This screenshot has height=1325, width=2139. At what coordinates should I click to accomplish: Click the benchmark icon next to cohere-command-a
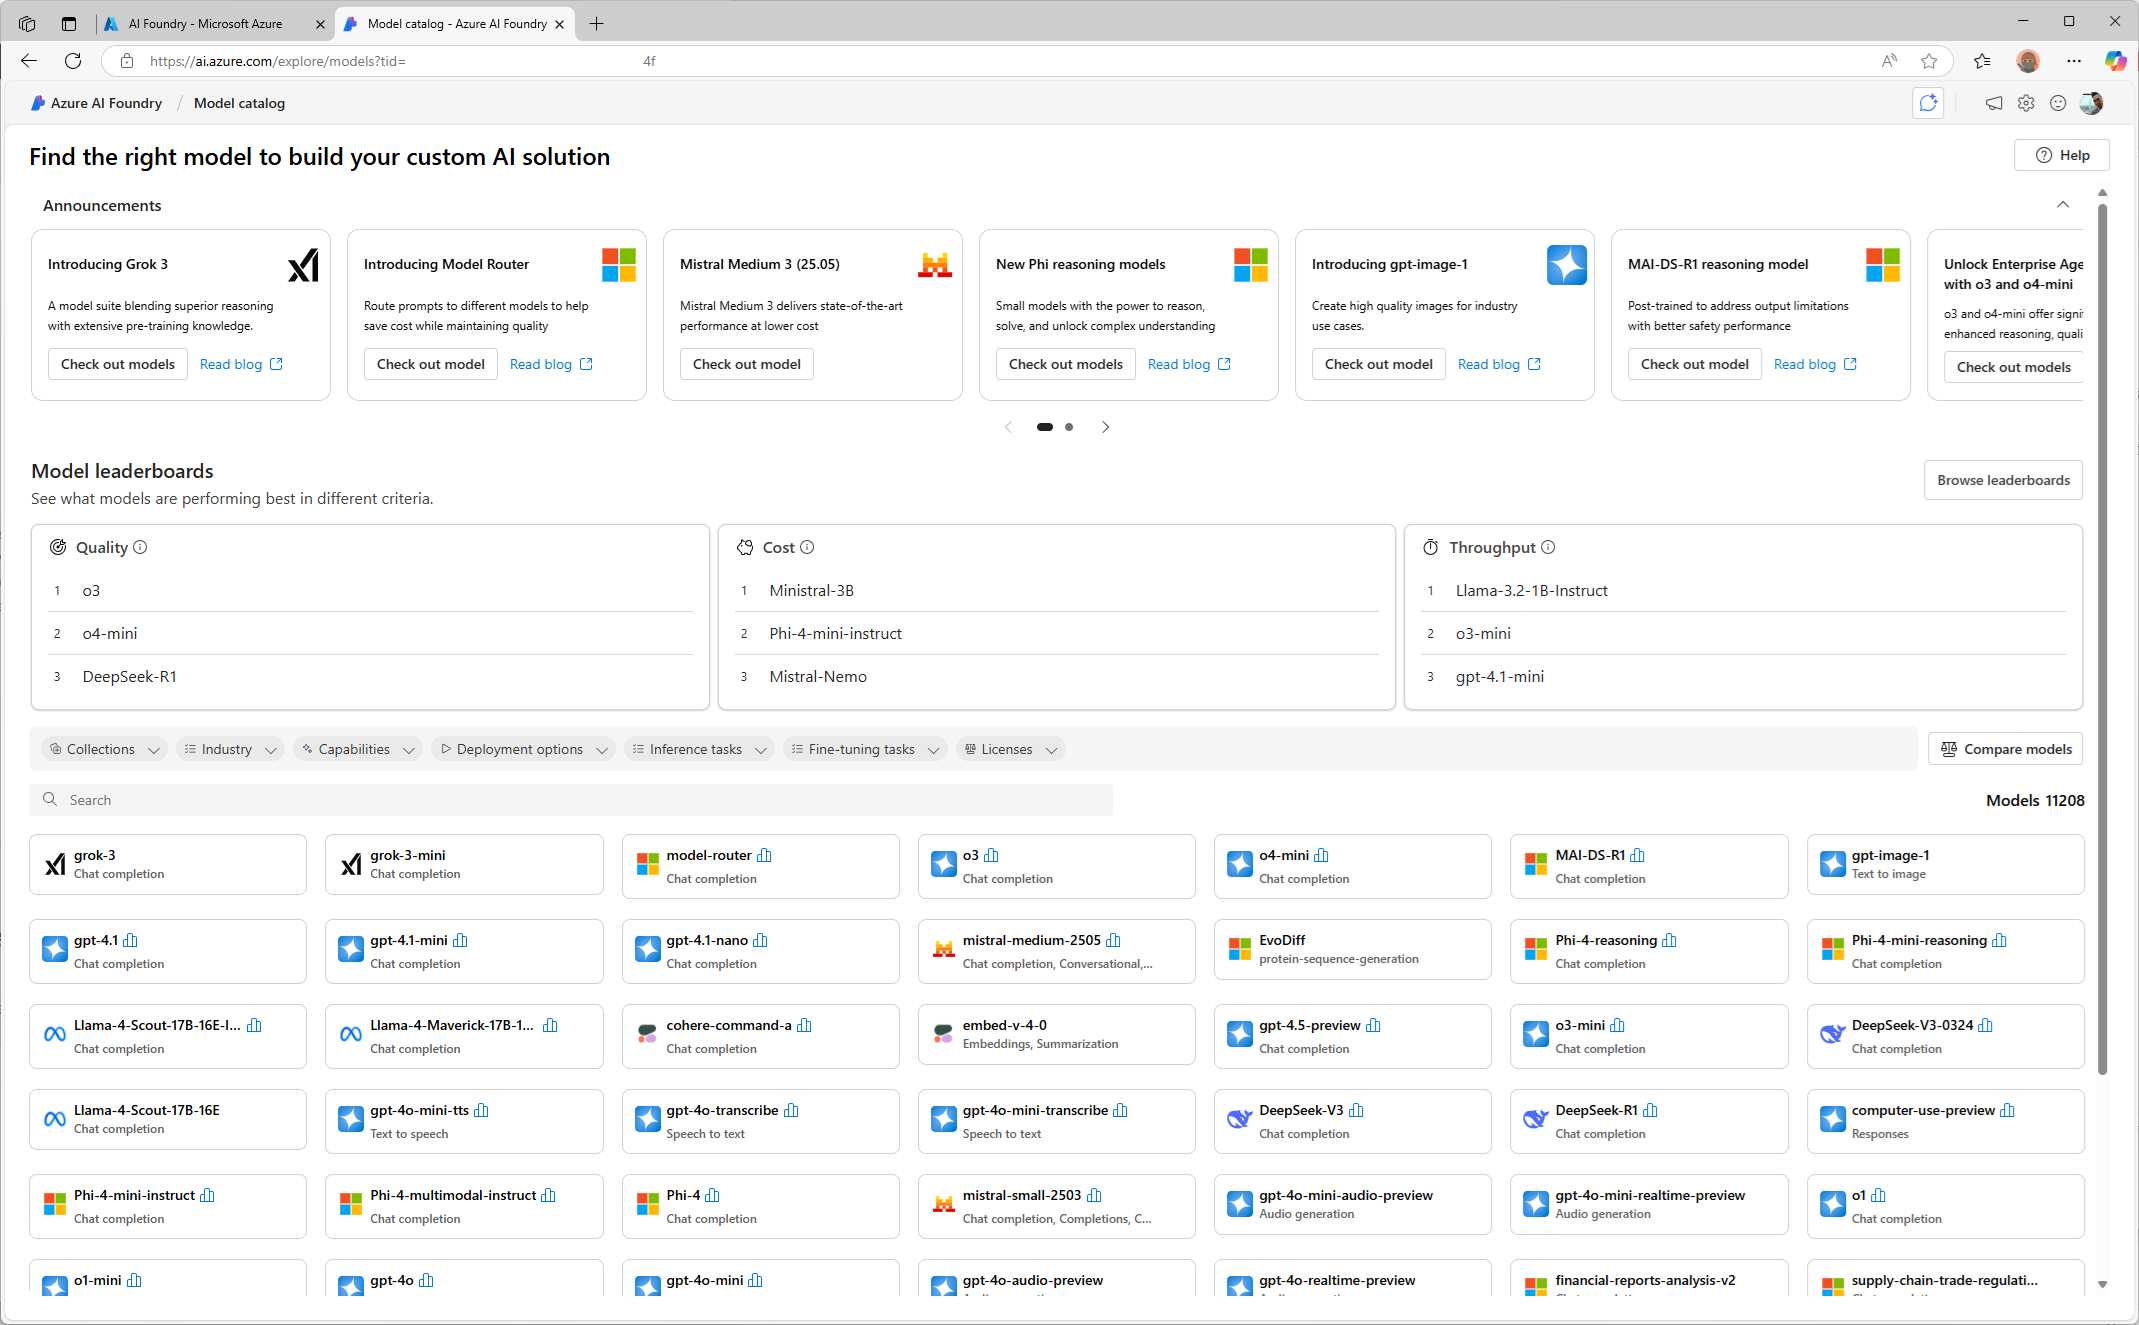click(x=805, y=1026)
